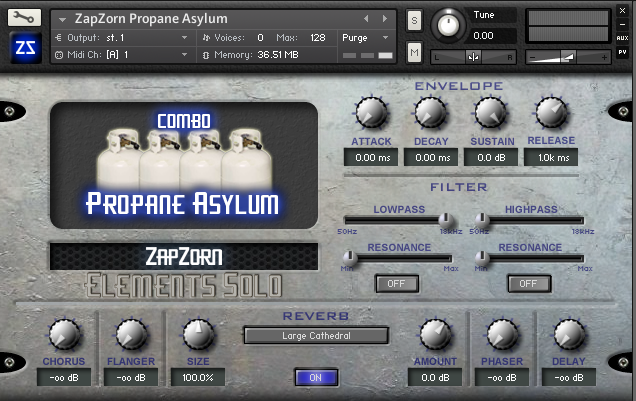Click the Phaser knob

502,335
